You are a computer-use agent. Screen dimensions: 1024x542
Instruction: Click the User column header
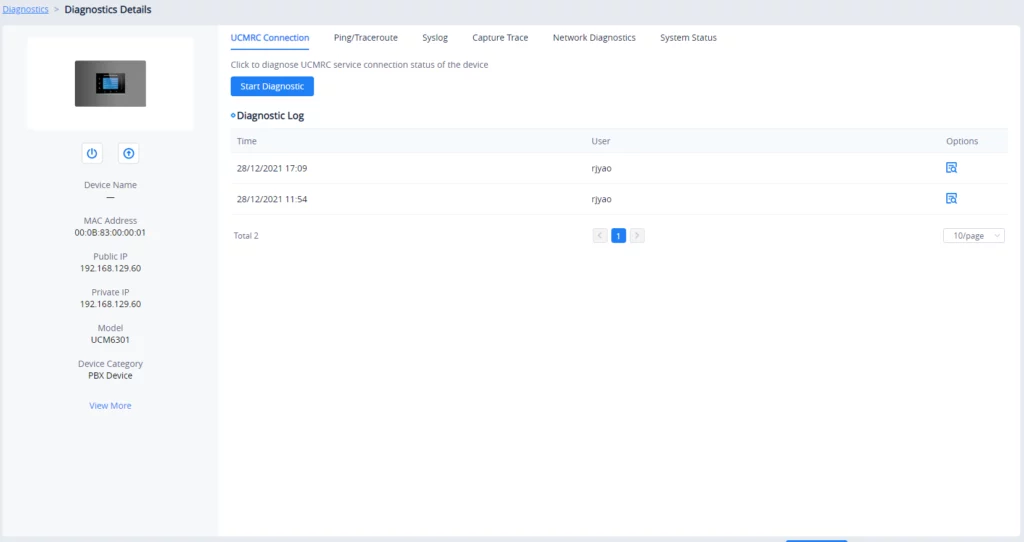(x=601, y=141)
